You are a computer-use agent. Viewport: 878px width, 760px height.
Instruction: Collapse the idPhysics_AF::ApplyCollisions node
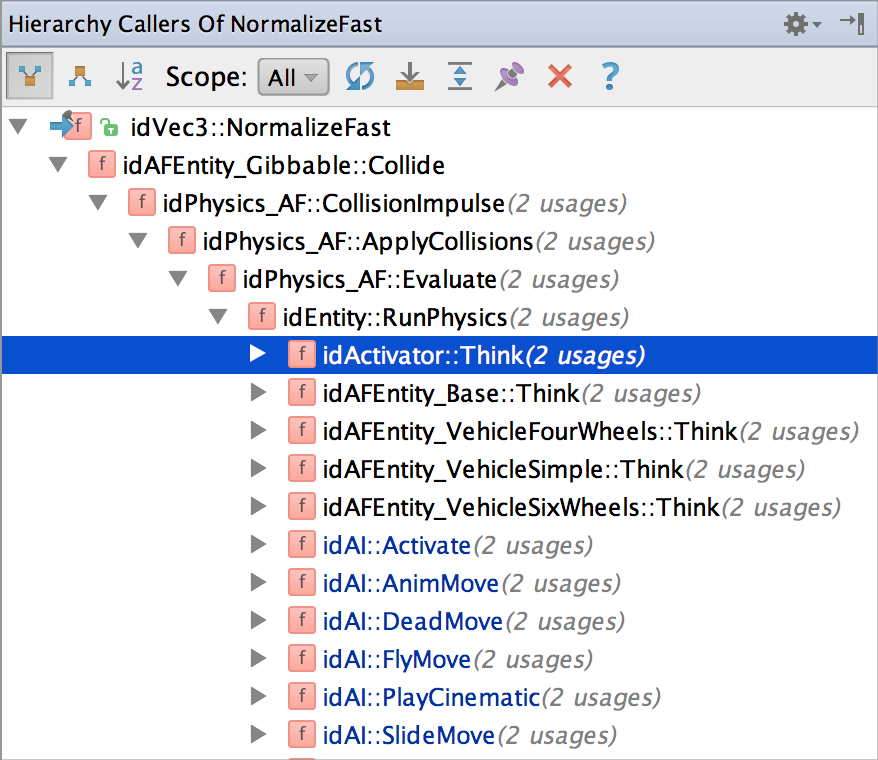click(138, 241)
